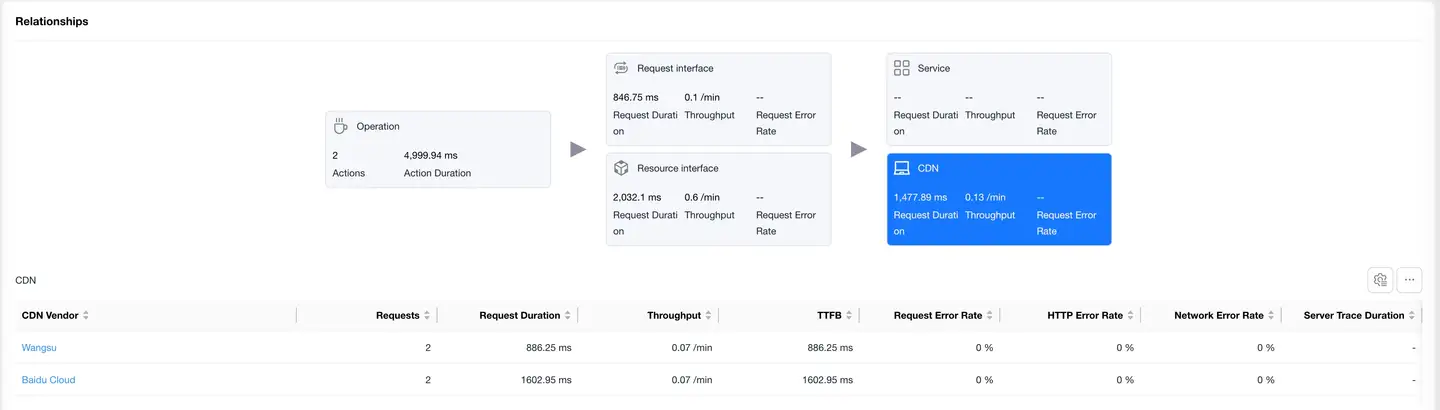
Task: Sort table by CDN Vendor column
Action: point(86,316)
